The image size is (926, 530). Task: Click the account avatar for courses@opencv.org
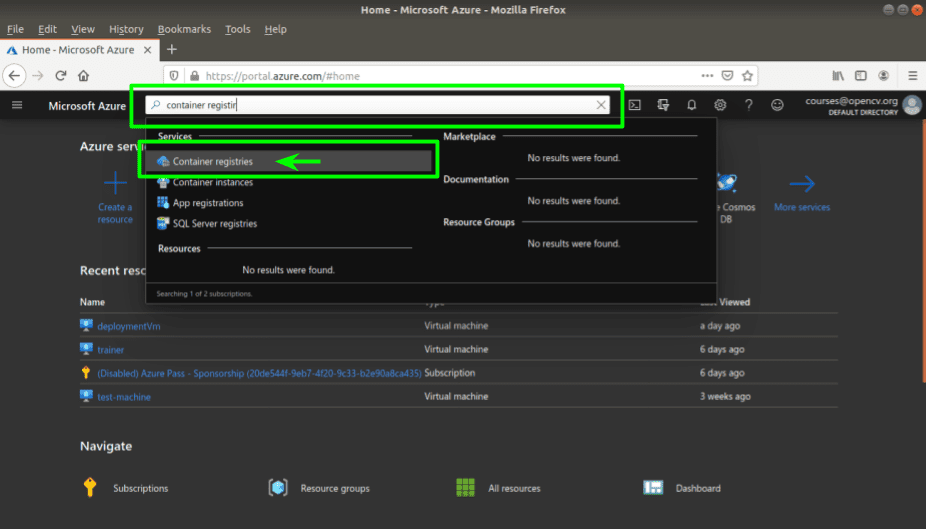coord(912,105)
